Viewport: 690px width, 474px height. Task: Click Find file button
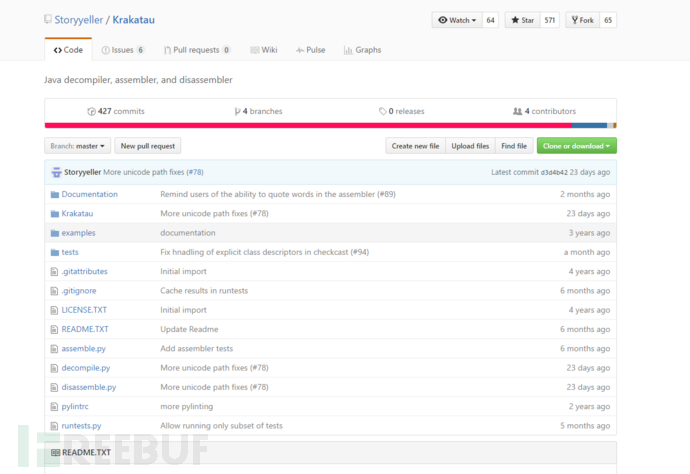click(514, 146)
